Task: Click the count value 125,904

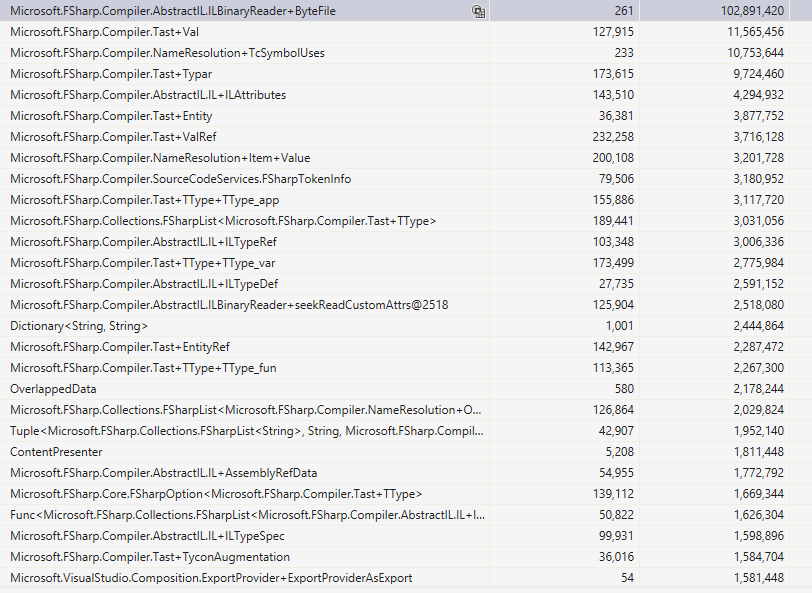Action: click(613, 305)
